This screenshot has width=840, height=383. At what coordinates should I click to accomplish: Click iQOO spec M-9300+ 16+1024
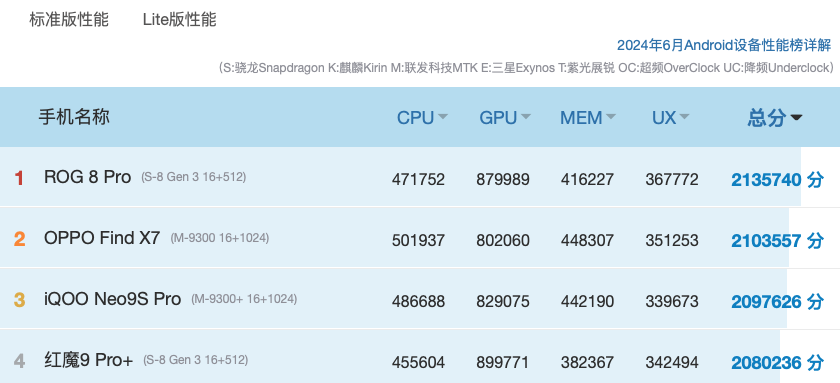(244, 299)
